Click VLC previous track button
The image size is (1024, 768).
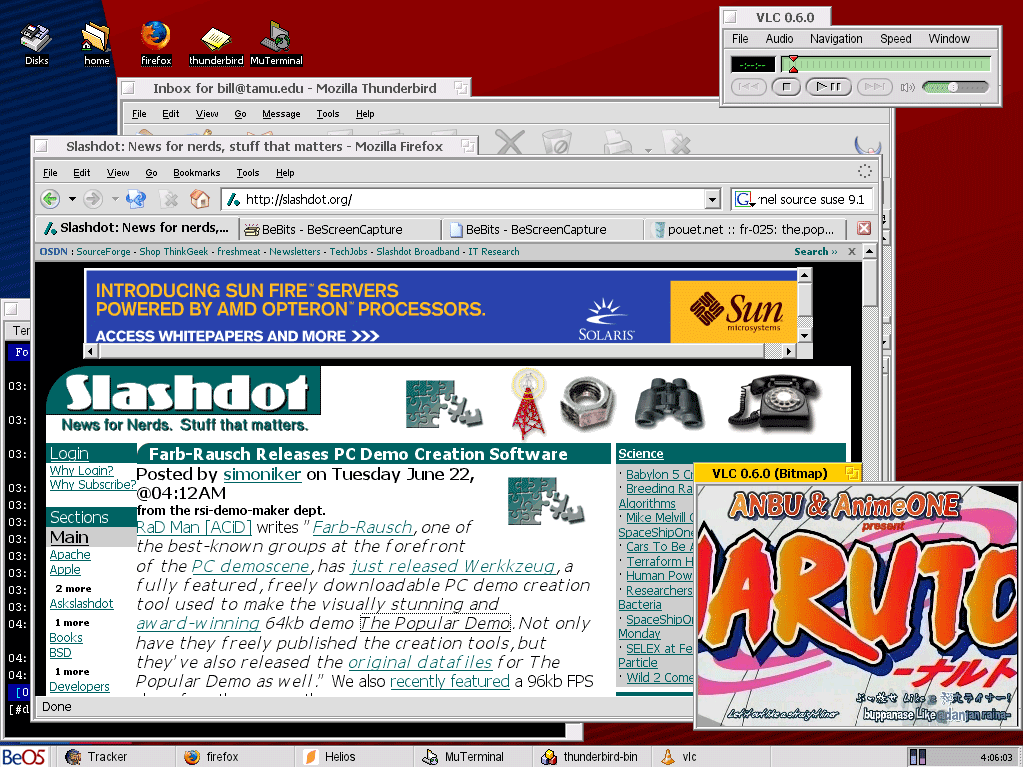[748, 86]
